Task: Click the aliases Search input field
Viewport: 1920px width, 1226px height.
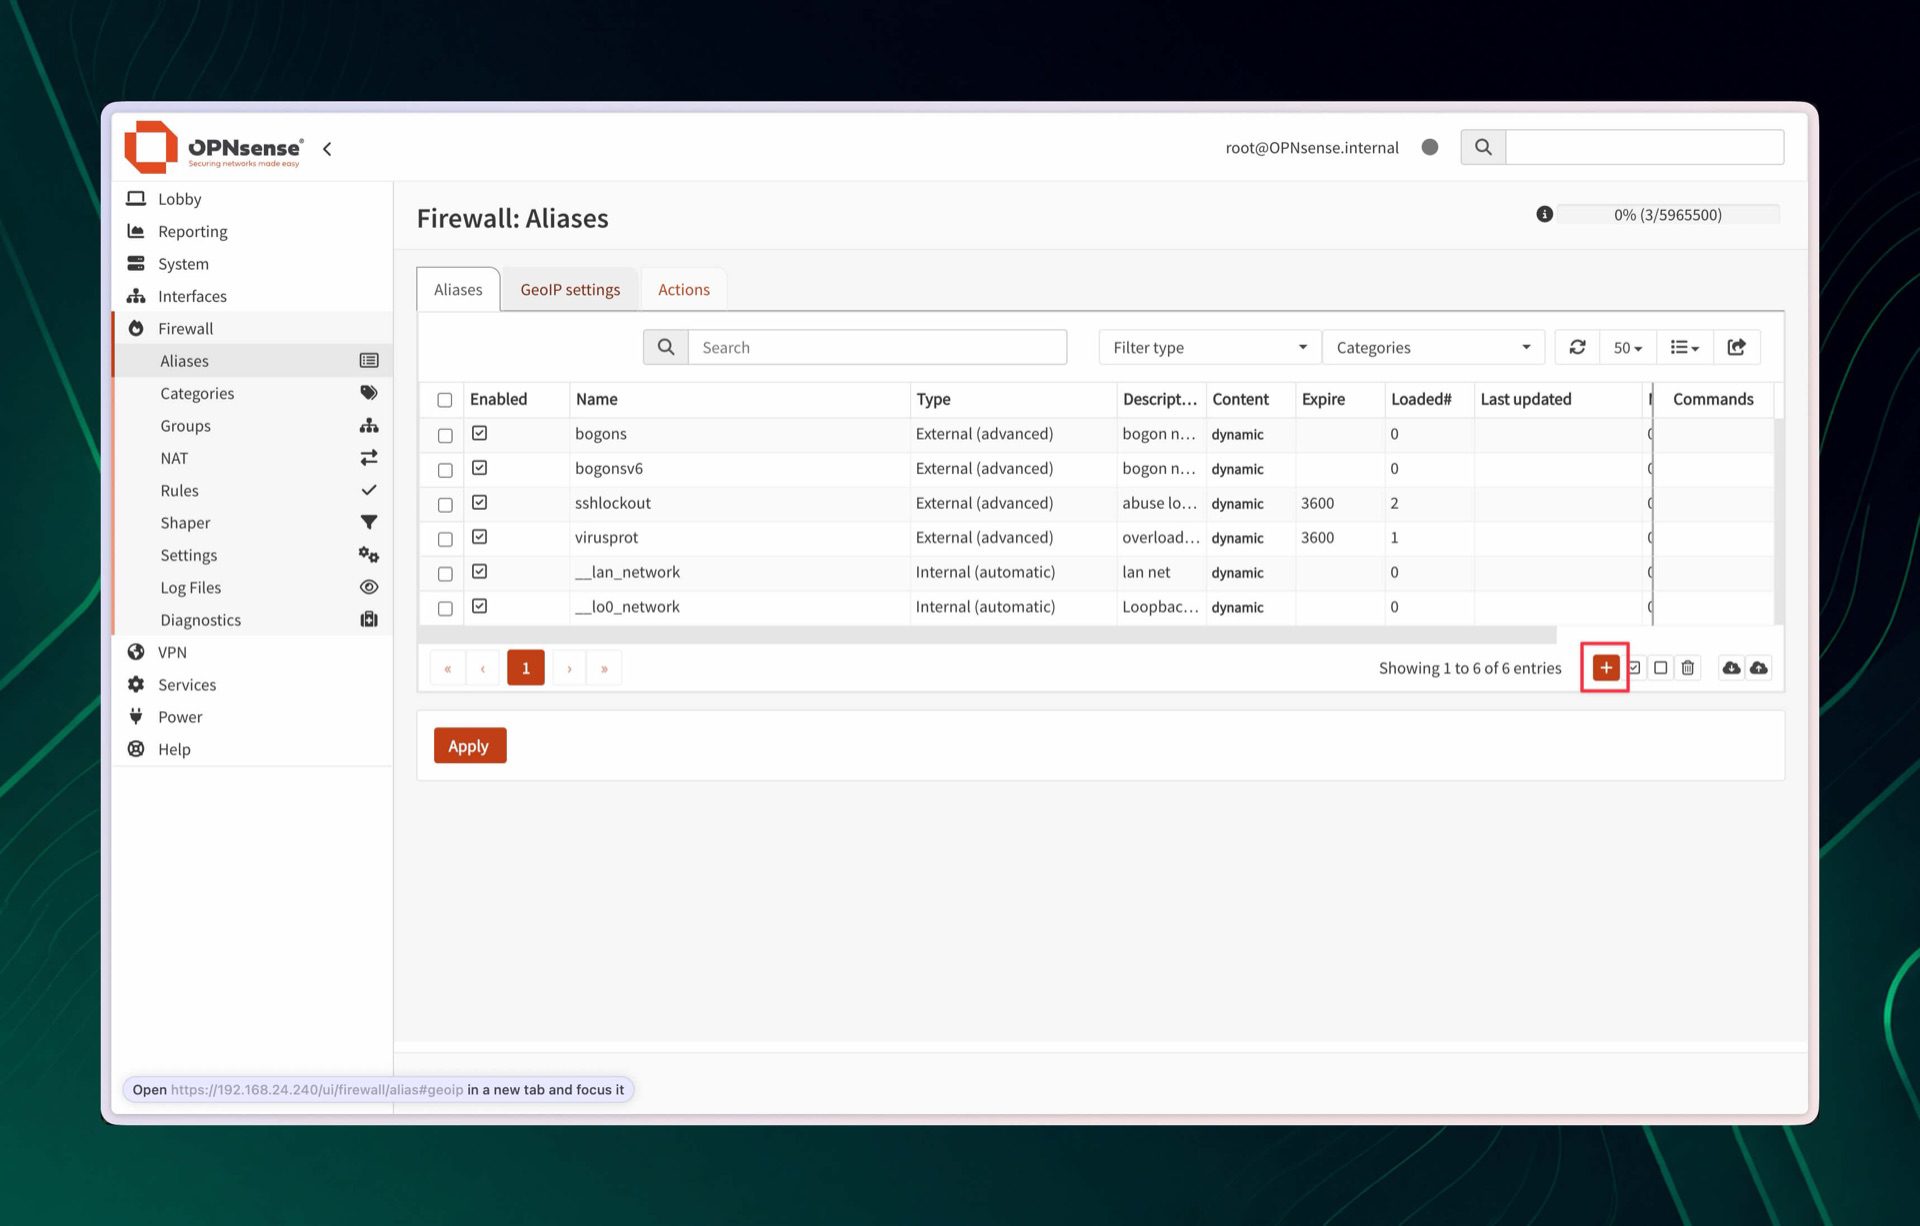Action: coord(877,347)
